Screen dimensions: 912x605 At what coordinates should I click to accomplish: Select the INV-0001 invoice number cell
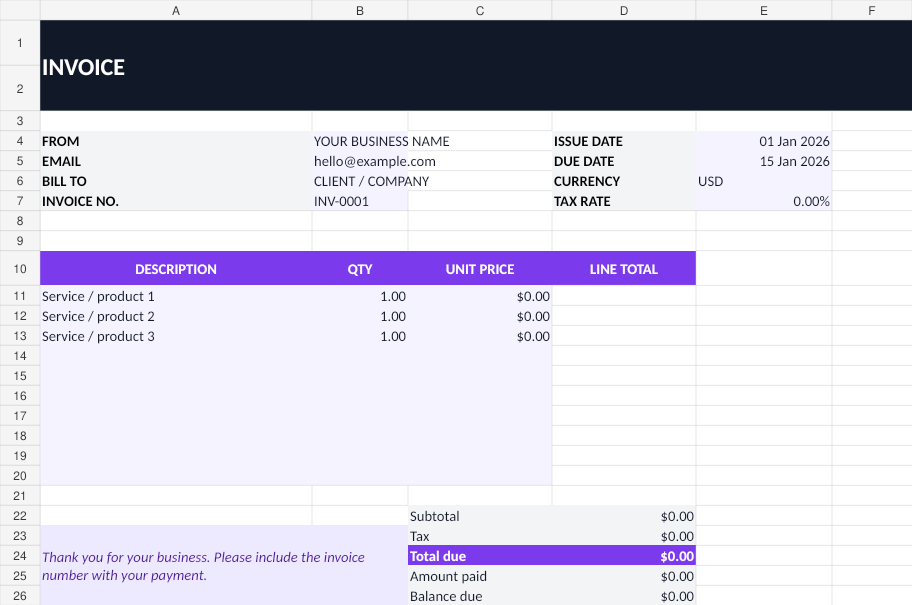pos(360,201)
